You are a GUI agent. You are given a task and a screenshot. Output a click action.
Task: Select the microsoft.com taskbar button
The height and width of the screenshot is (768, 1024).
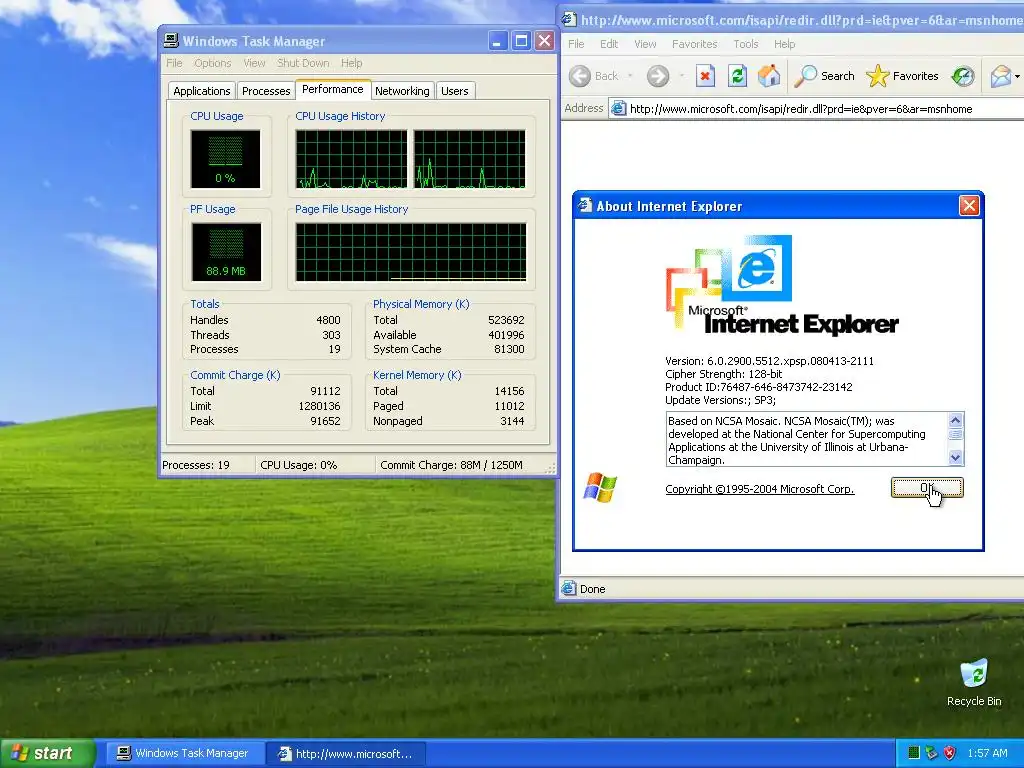click(346, 753)
